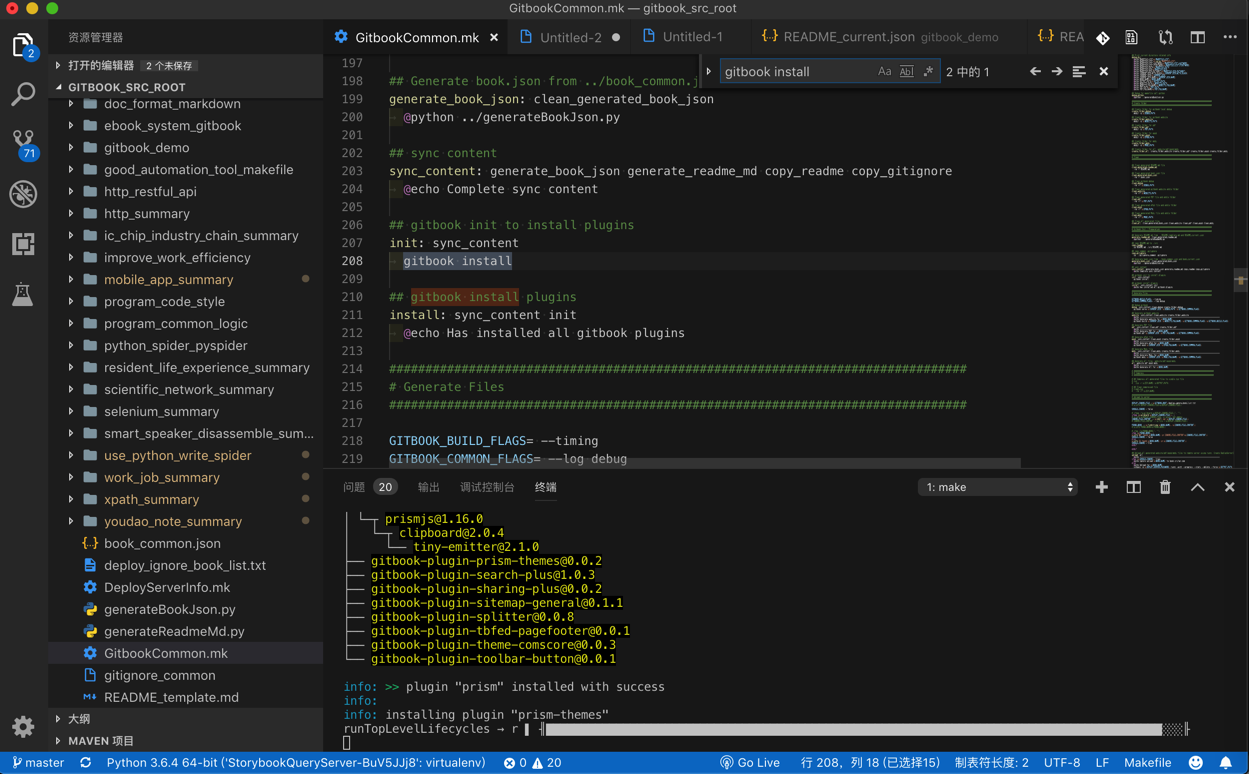
Task: Kill terminal with the trash icon
Action: [x=1165, y=487]
